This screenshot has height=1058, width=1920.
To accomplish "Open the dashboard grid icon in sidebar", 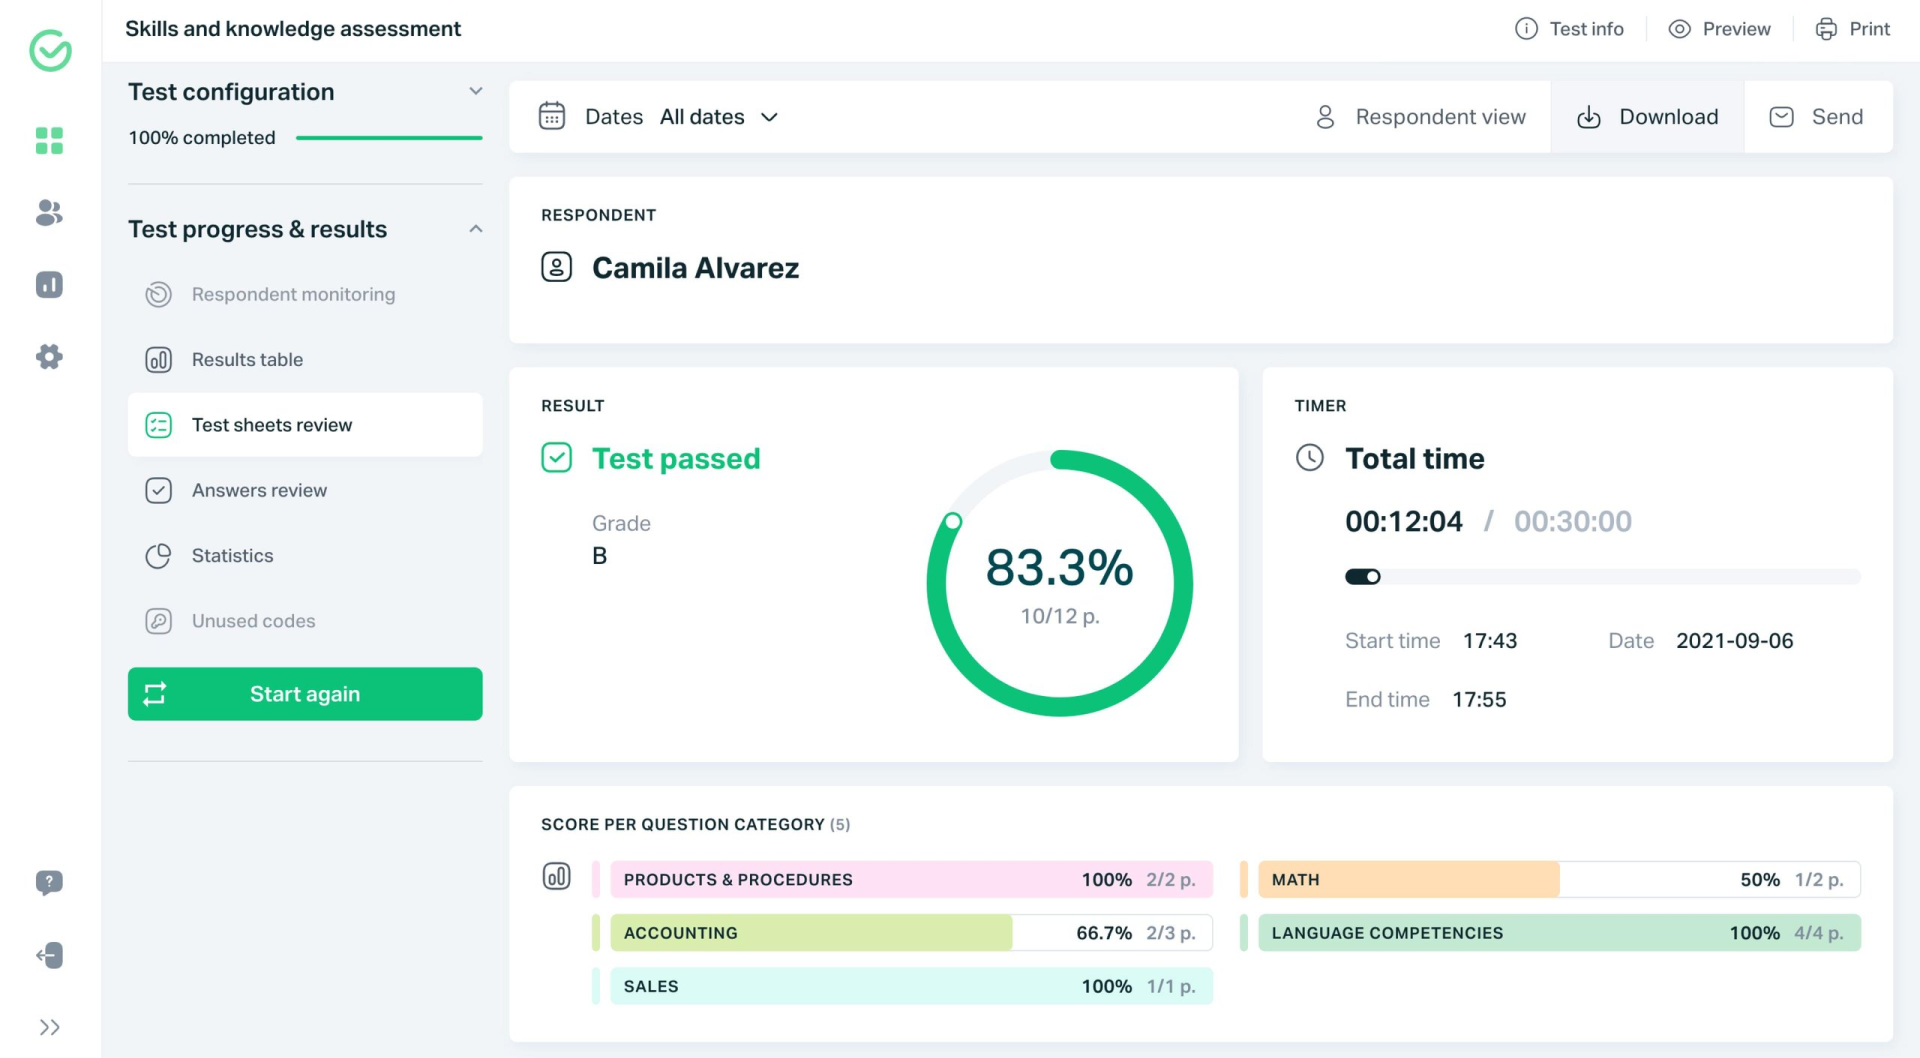I will [49, 141].
